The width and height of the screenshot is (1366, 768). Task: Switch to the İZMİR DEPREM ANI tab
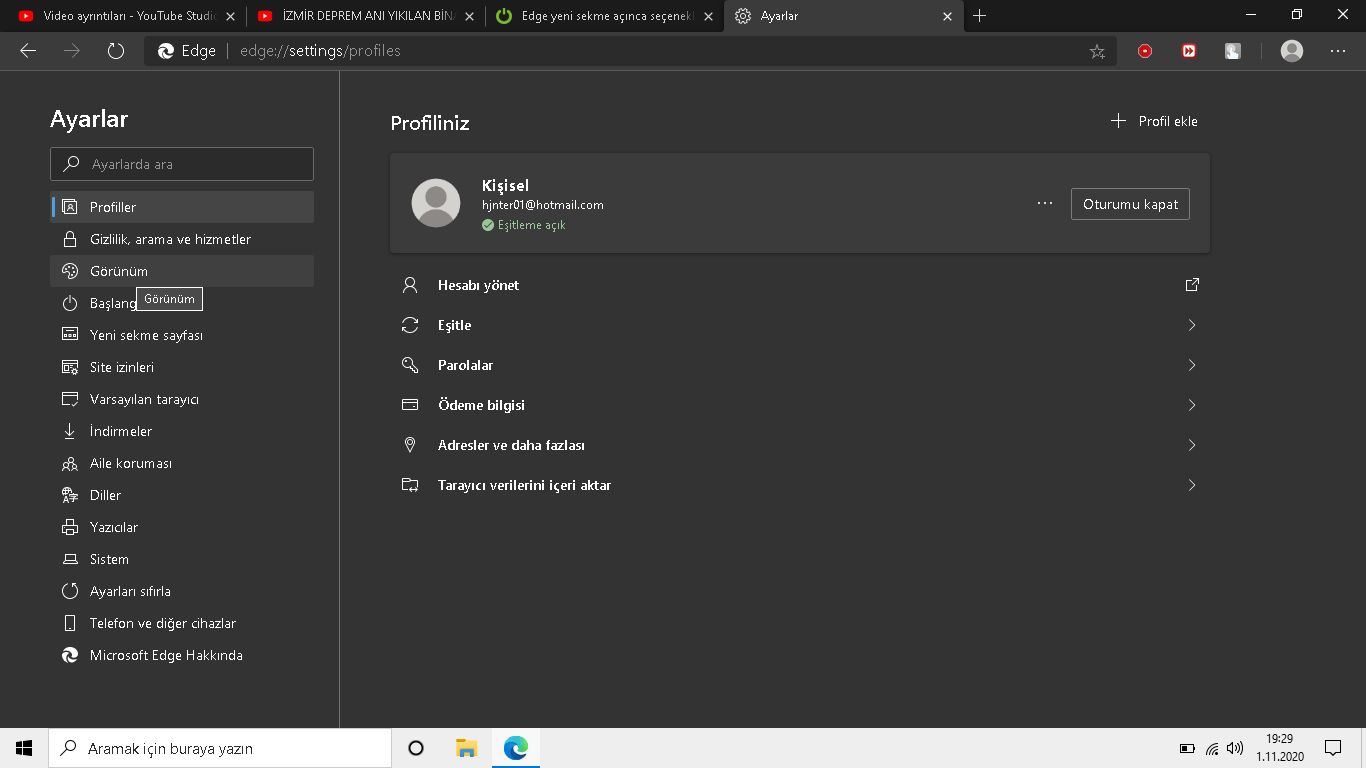coord(365,16)
